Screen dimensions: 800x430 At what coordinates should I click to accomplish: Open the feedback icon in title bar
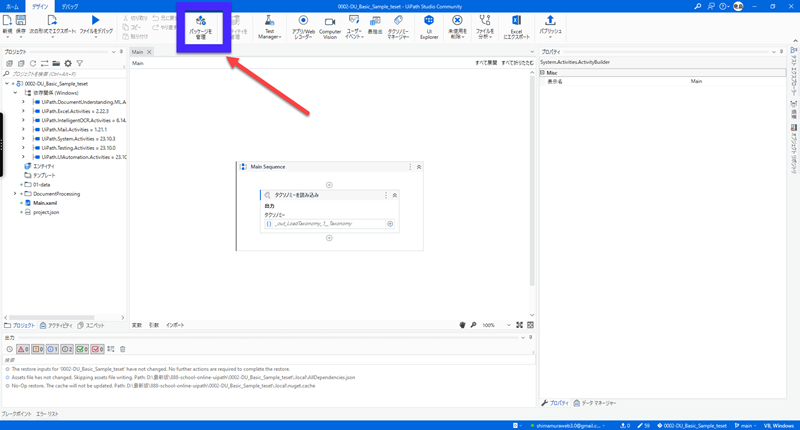pyautogui.click(x=711, y=6)
